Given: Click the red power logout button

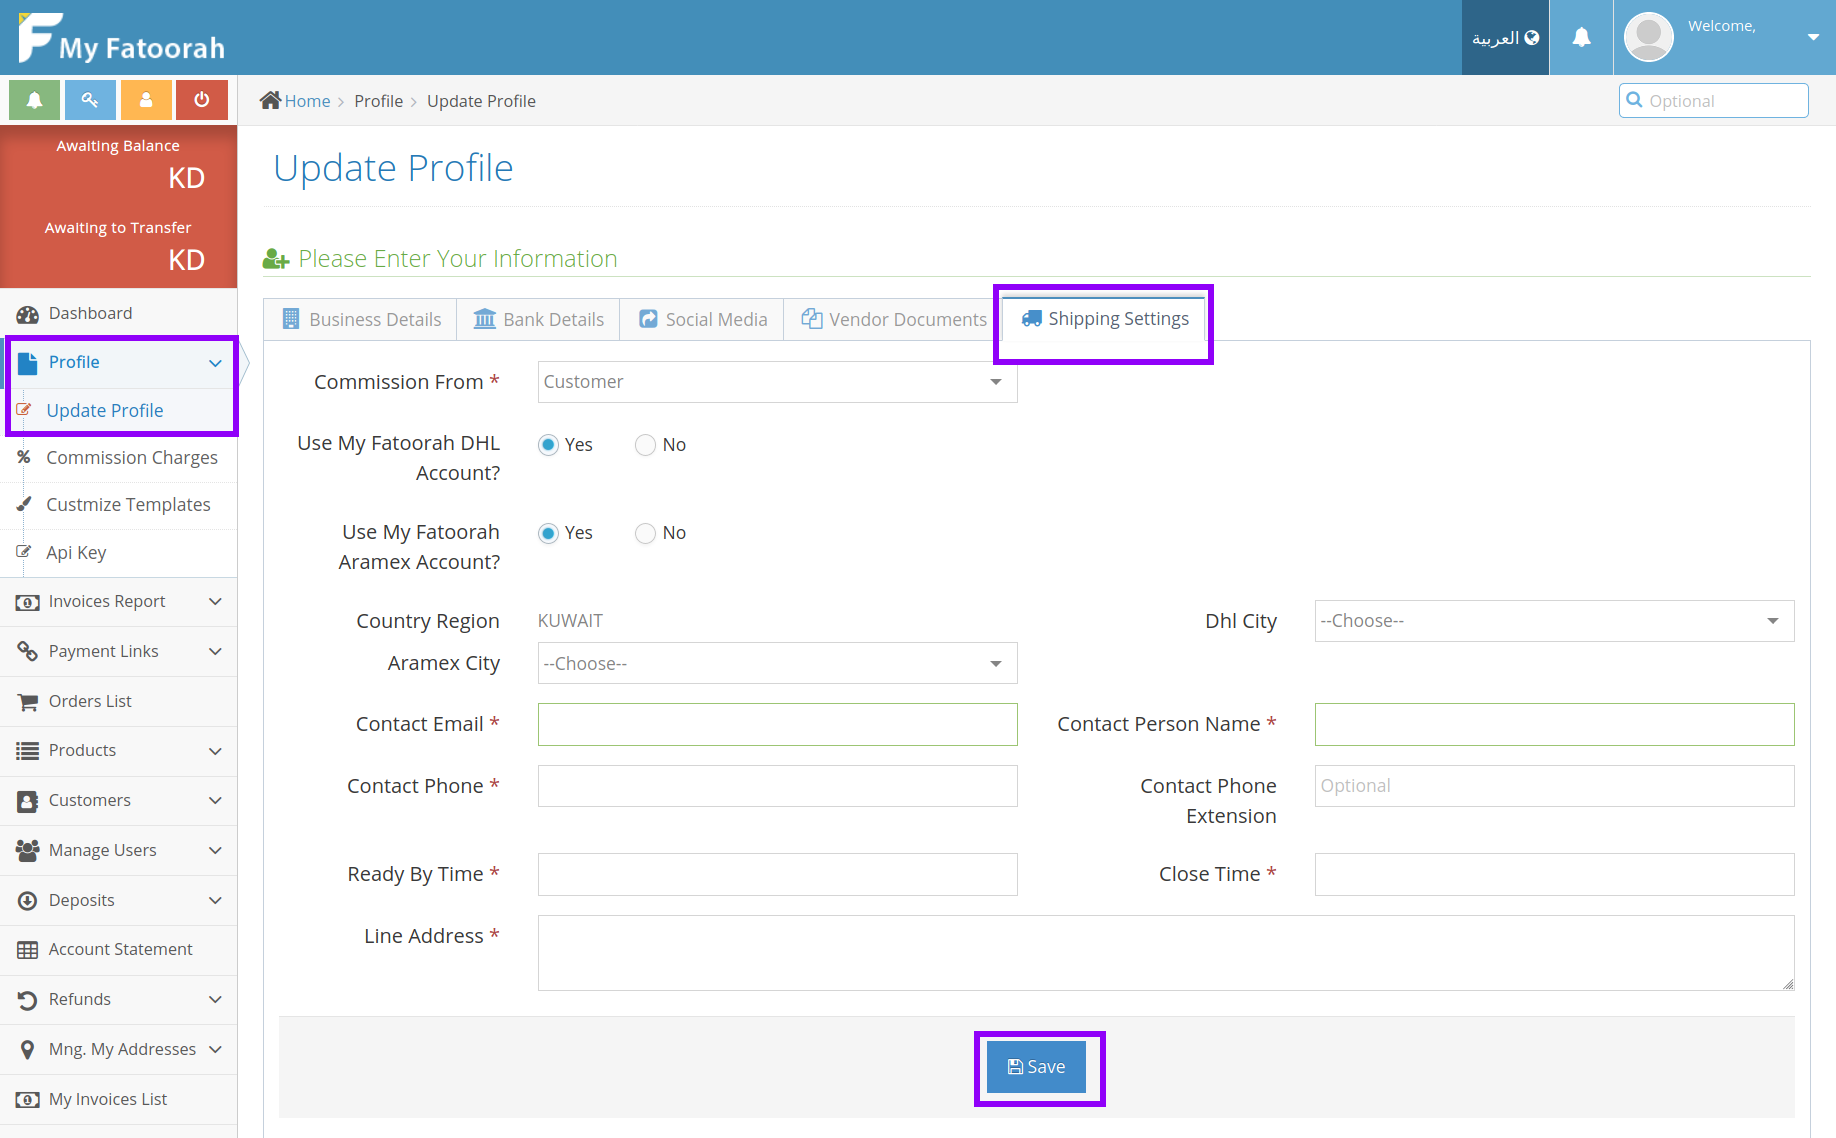Looking at the screenshot, I should 202,100.
